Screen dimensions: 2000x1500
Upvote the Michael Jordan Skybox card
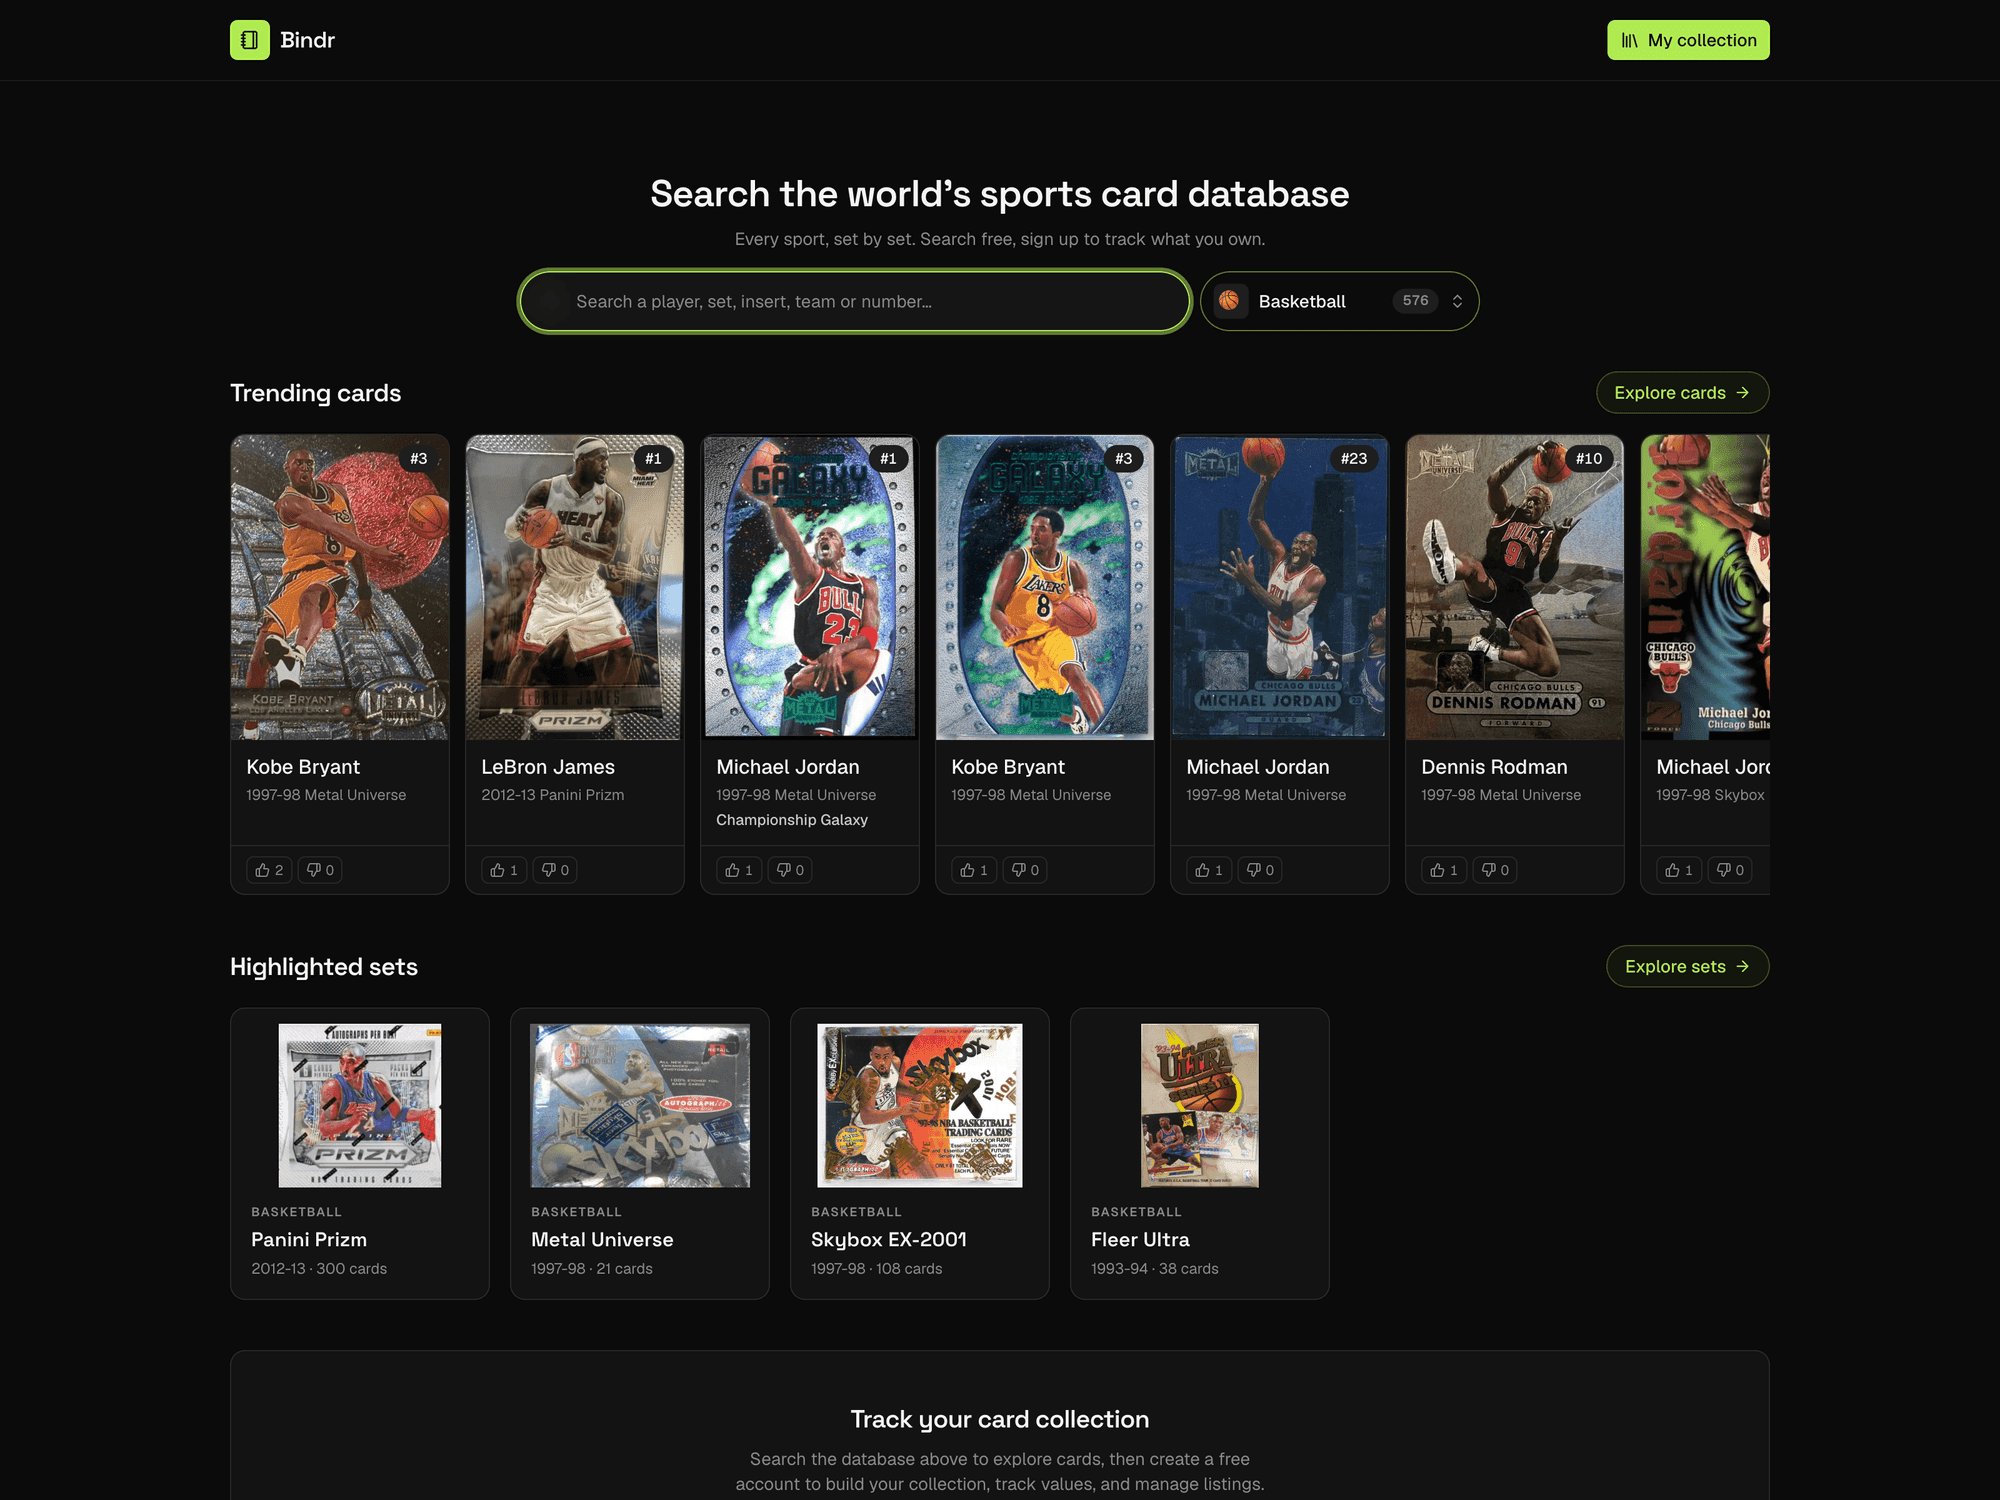pos(1679,870)
